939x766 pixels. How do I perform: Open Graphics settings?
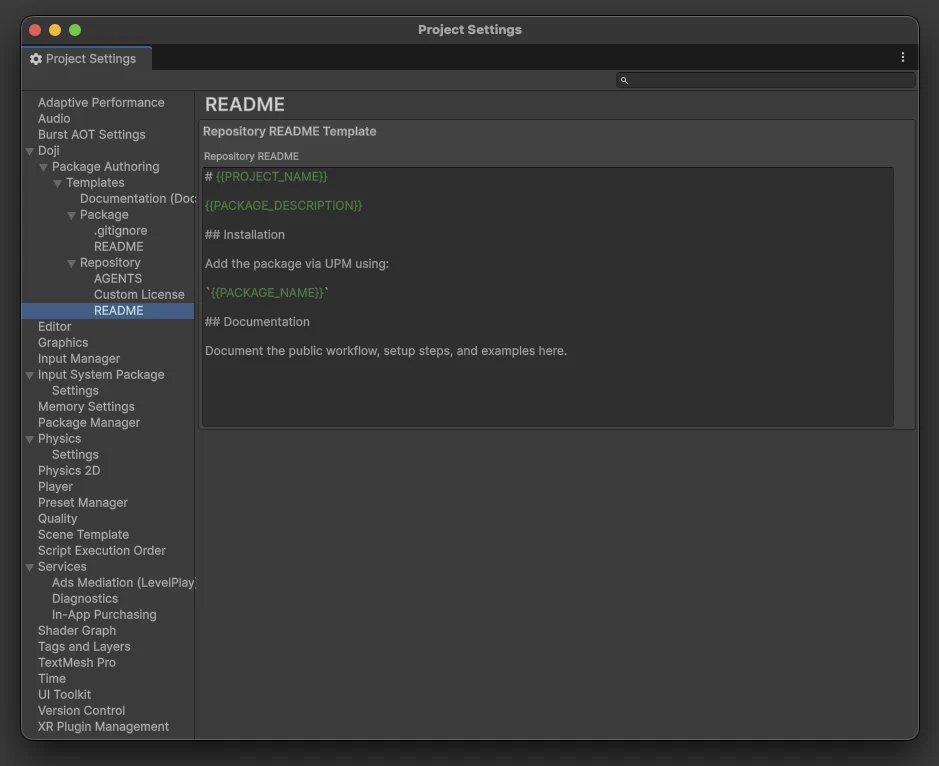(63, 343)
